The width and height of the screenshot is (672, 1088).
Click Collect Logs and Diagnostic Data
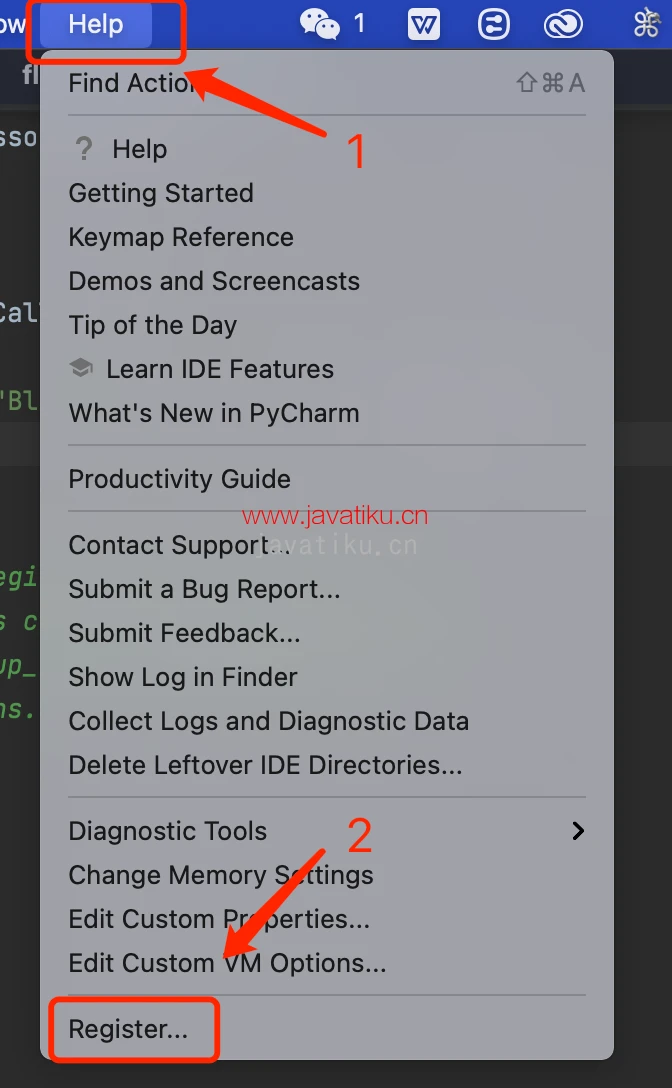[268, 720]
